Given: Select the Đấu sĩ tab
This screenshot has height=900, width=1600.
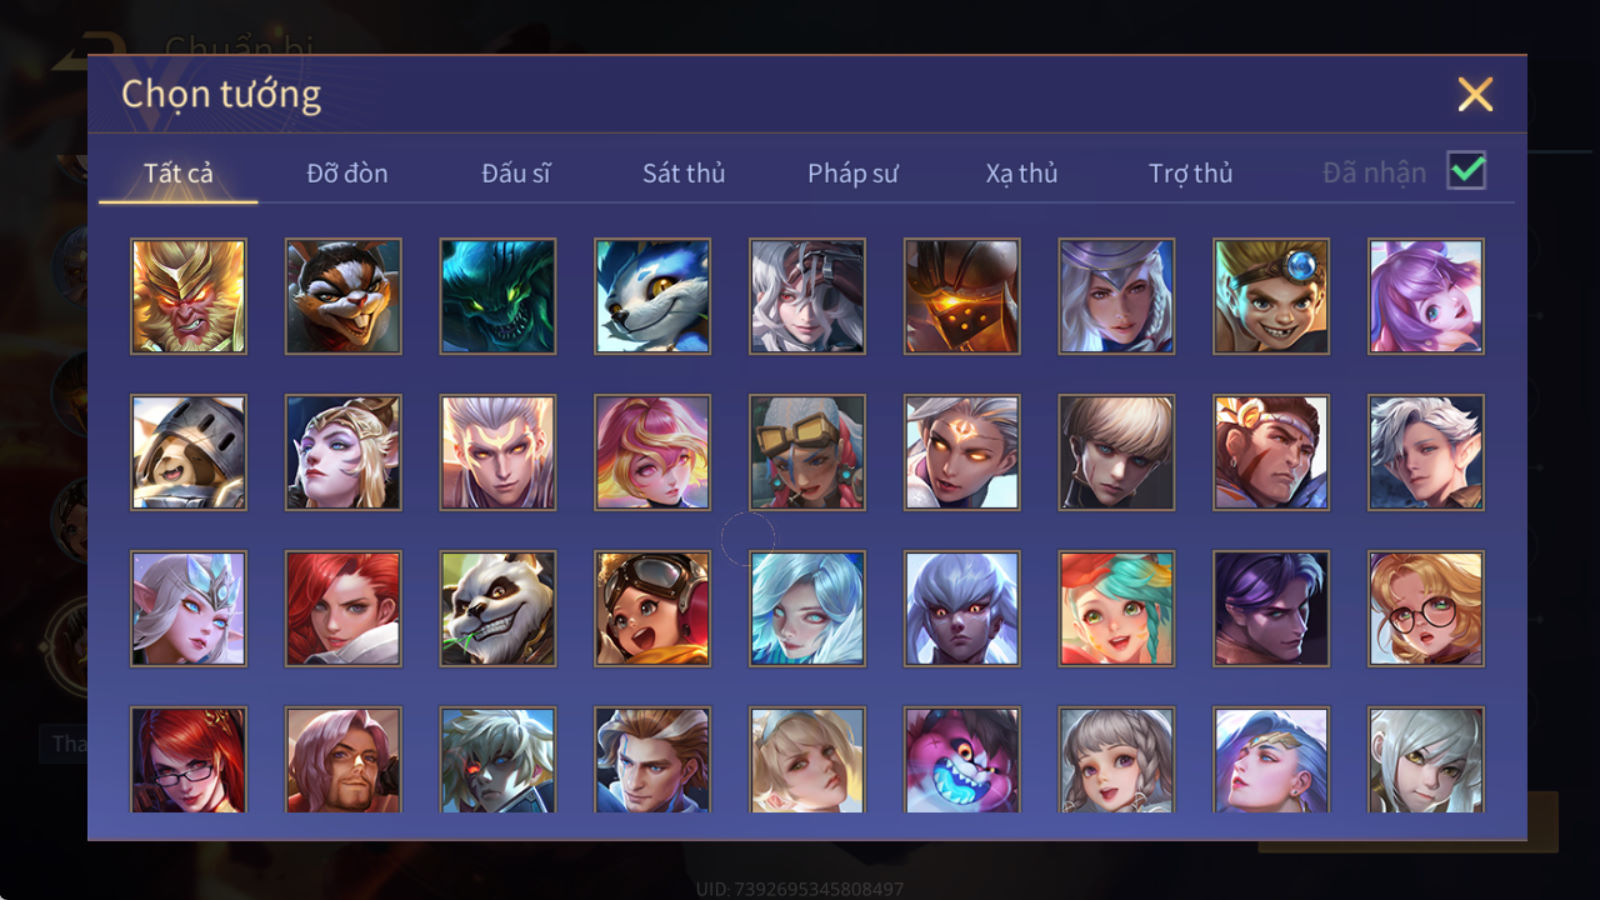Looking at the screenshot, I should click(516, 173).
